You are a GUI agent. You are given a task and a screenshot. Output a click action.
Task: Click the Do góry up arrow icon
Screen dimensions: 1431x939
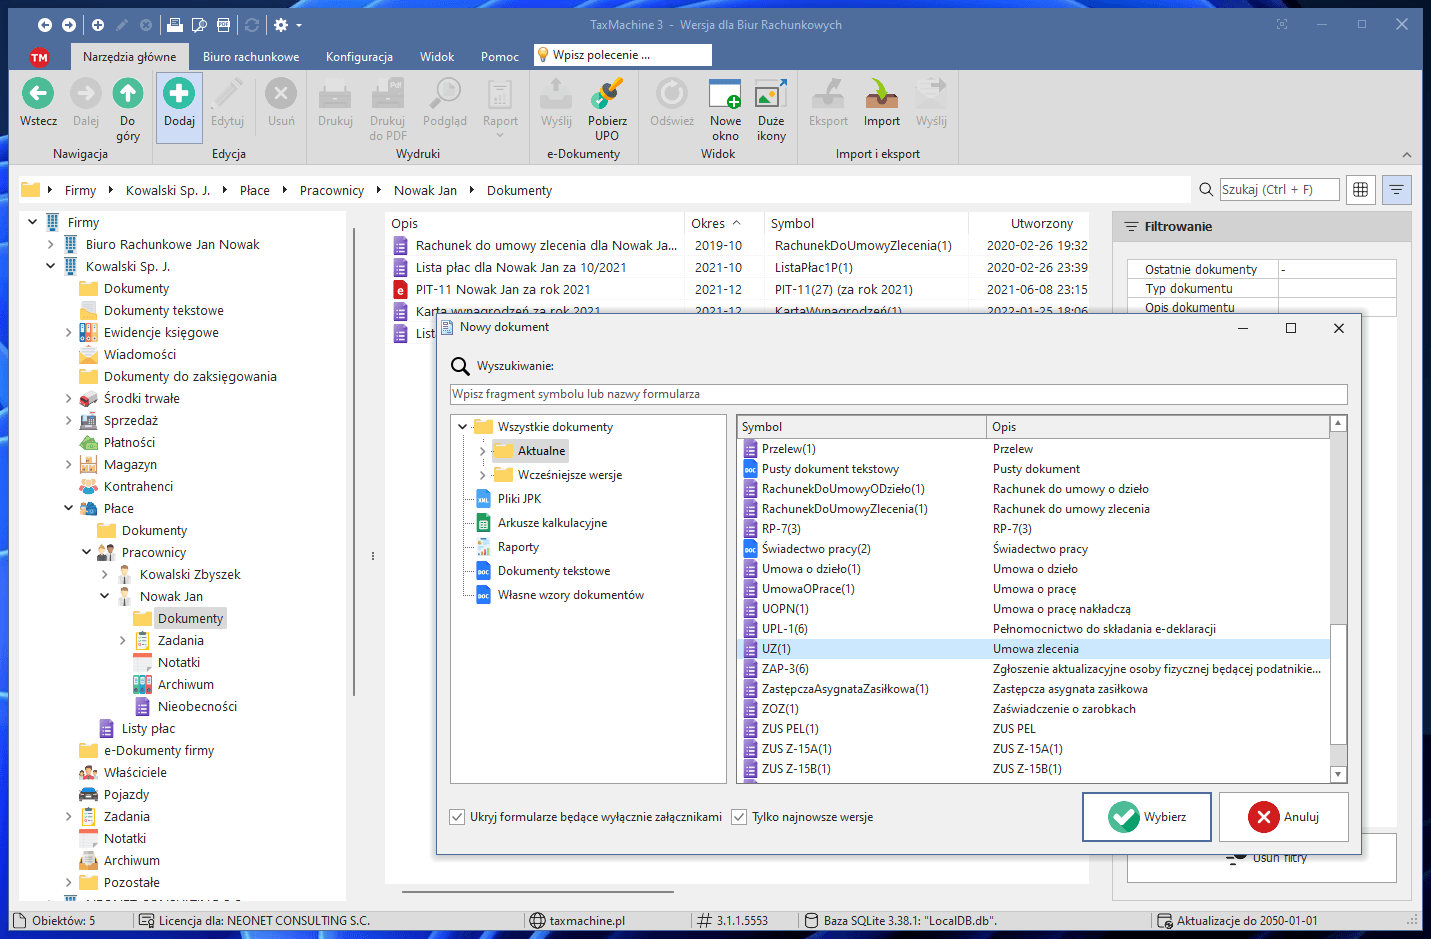click(x=127, y=94)
